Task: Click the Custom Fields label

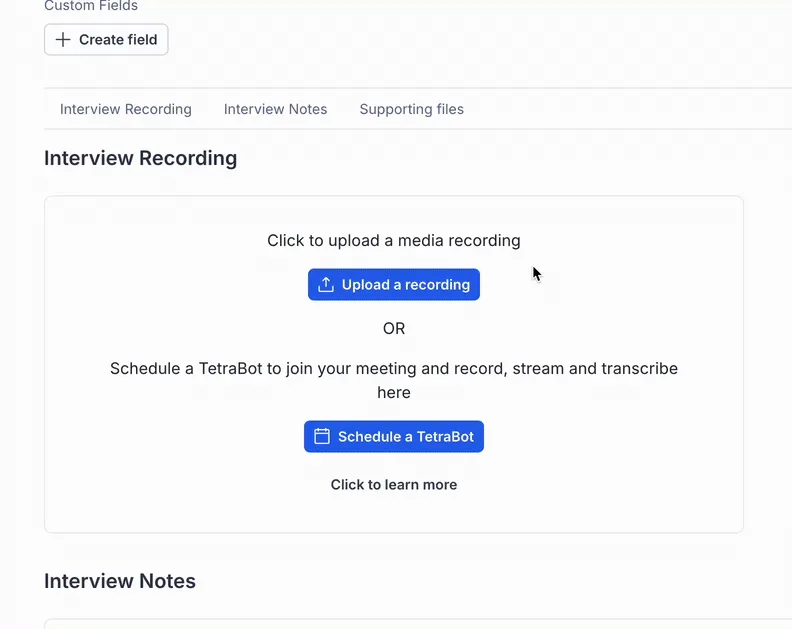Action: point(91,6)
